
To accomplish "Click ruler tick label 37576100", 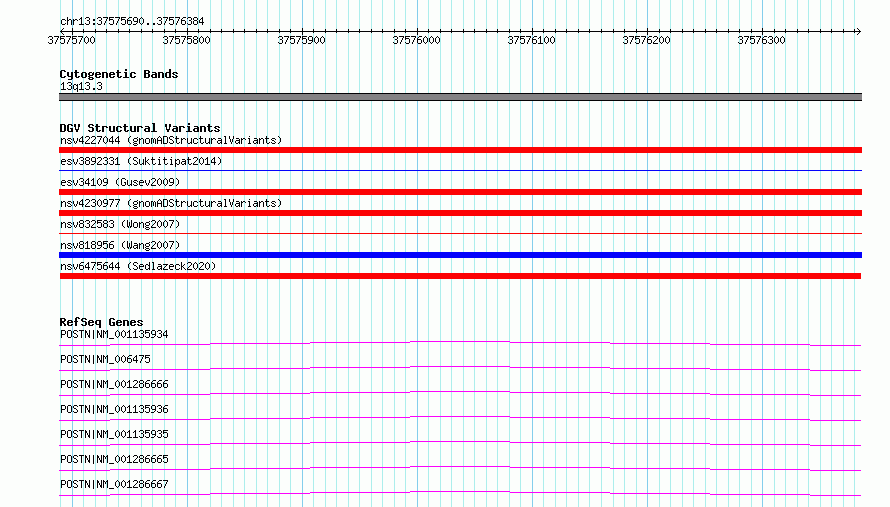I will click(x=531, y=40).
